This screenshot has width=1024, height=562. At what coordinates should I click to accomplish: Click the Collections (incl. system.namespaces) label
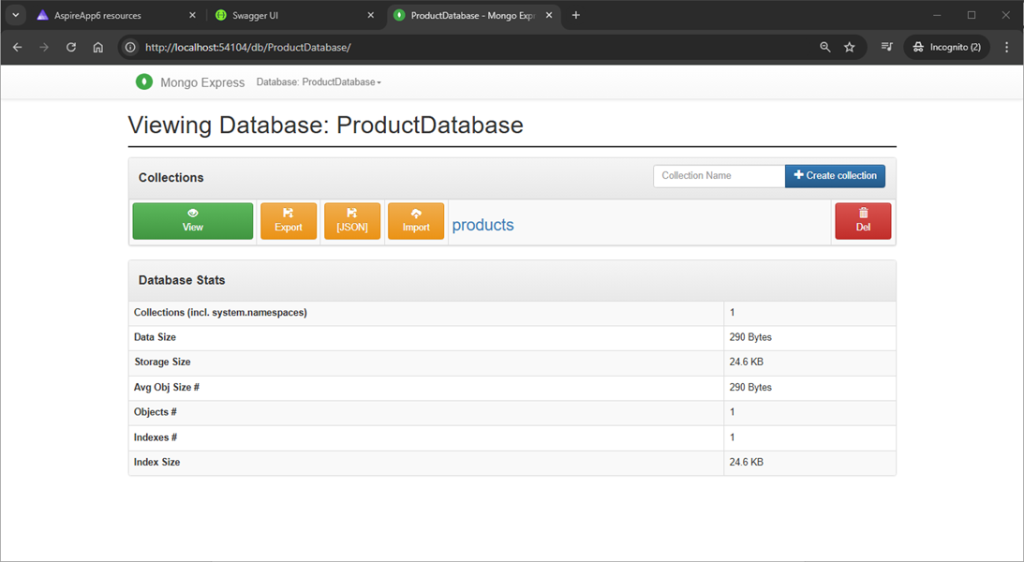220,313
